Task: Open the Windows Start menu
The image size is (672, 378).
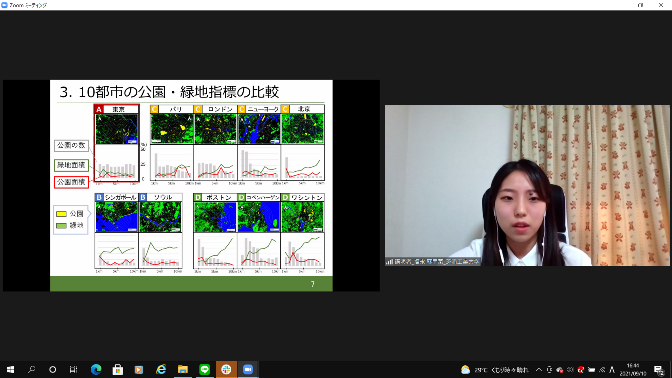Action: point(10,369)
